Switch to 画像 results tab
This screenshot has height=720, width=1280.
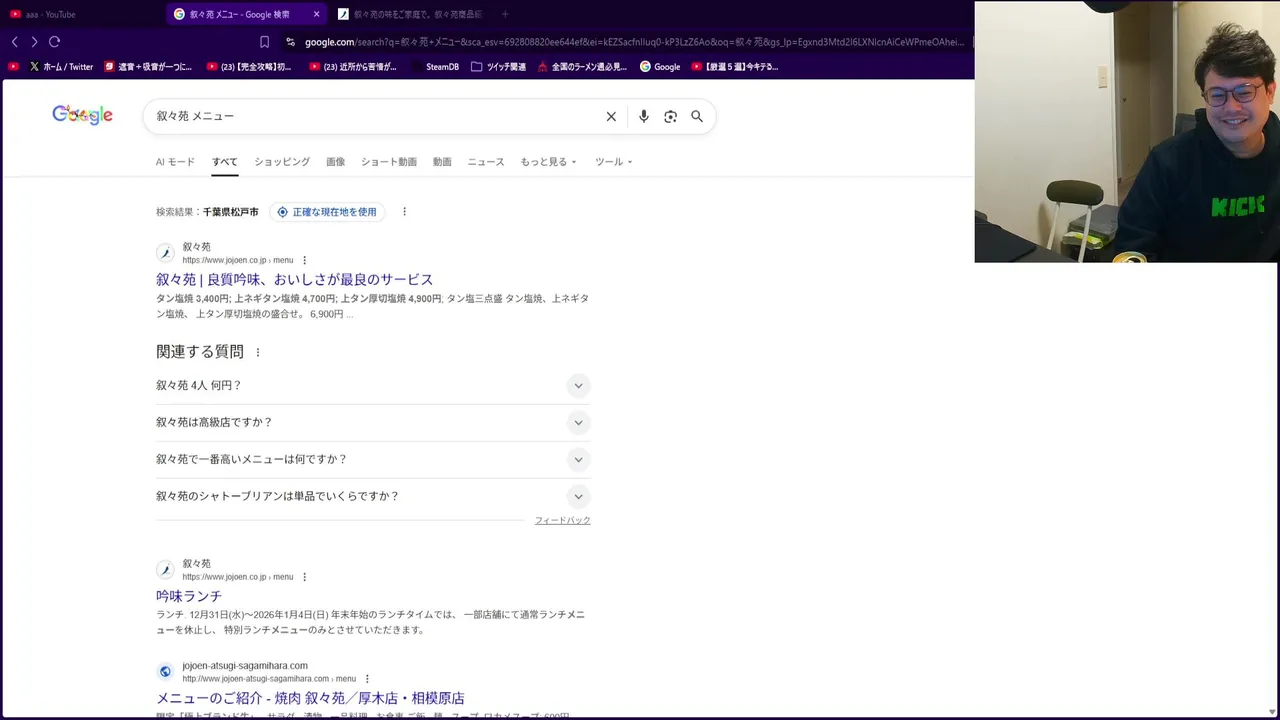point(336,162)
